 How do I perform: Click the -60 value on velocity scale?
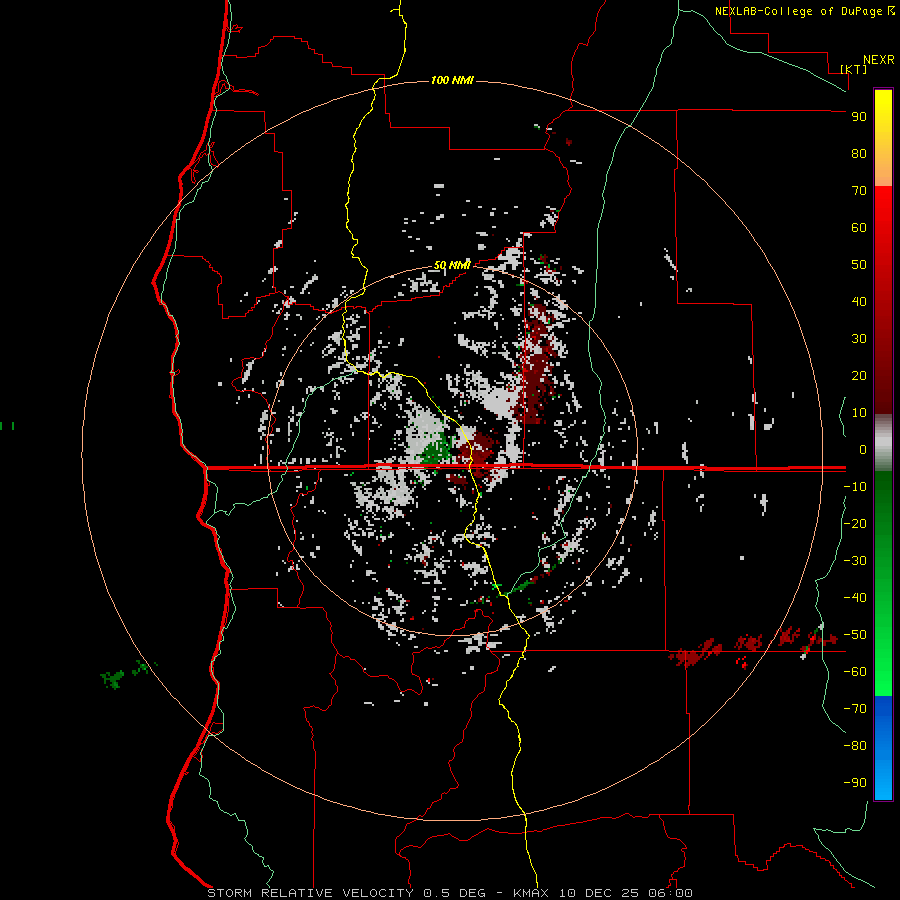[855, 672]
